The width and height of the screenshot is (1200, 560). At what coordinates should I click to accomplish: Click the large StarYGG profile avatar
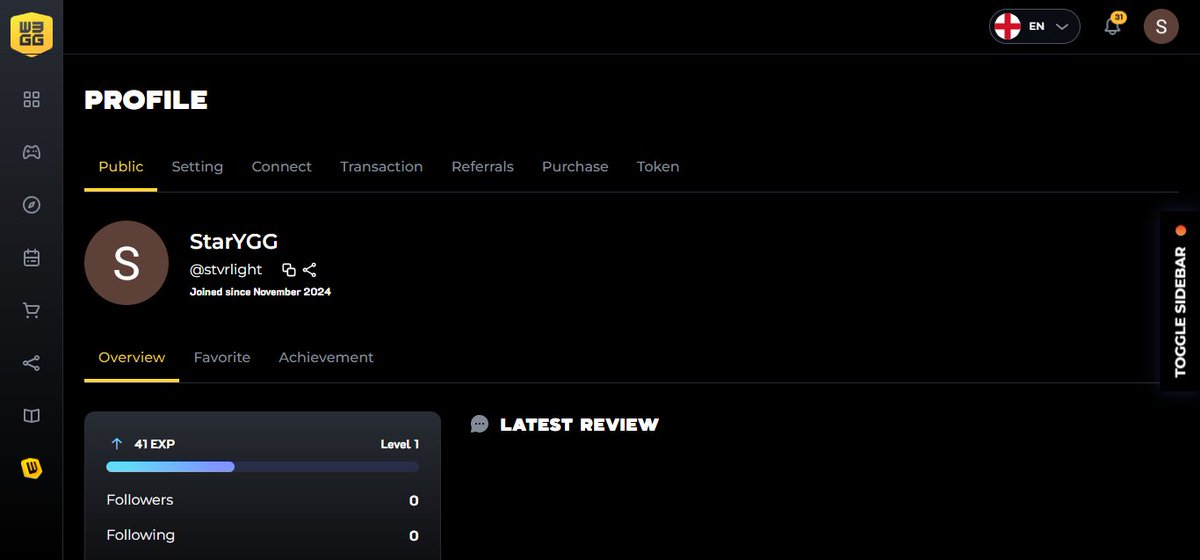126,263
